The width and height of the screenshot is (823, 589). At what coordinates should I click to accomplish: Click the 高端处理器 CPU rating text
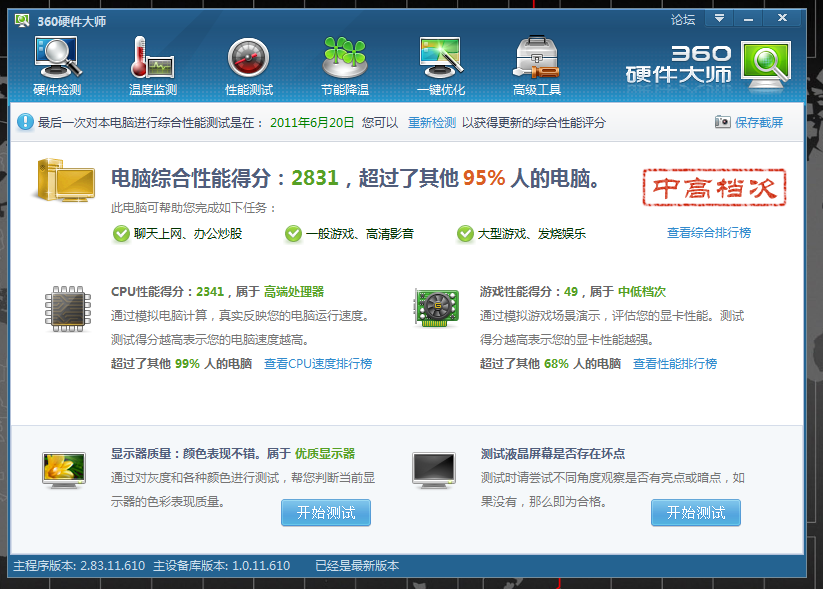point(294,292)
